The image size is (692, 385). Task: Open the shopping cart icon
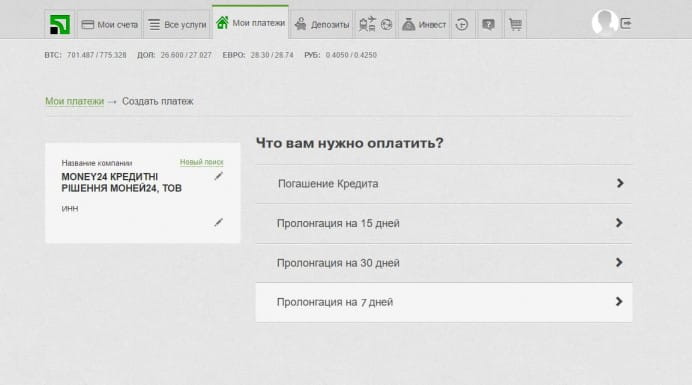tap(515, 24)
